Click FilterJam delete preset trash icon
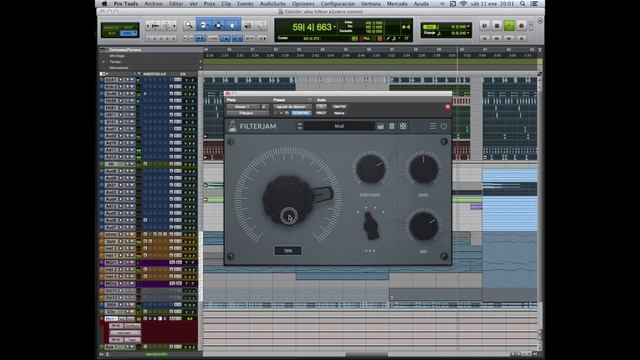The height and width of the screenshot is (360, 640). click(x=392, y=126)
